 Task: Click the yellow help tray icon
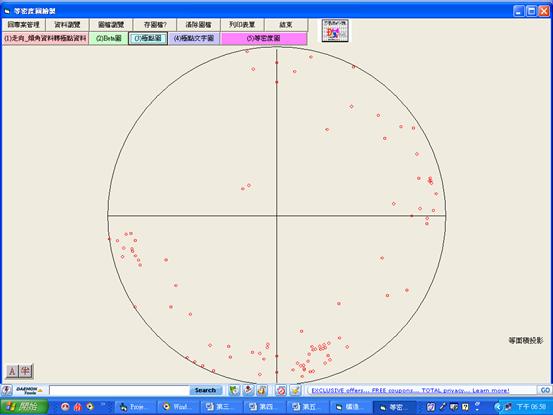pyautogui.click(x=465, y=407)
